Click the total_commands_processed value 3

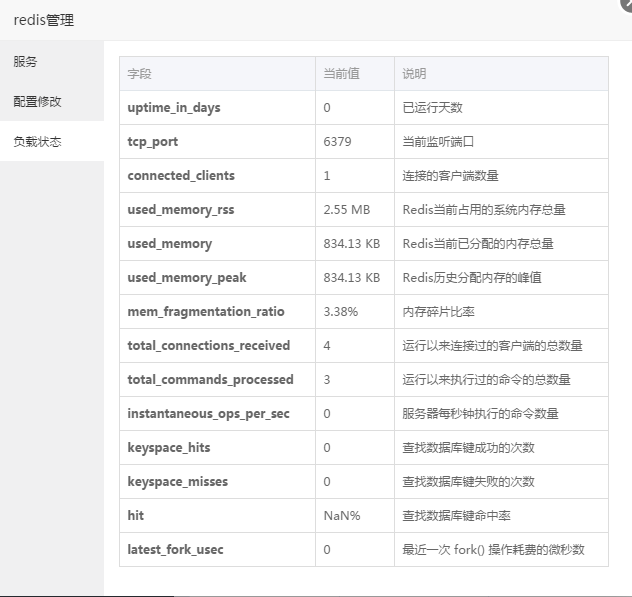click(327, 380)
